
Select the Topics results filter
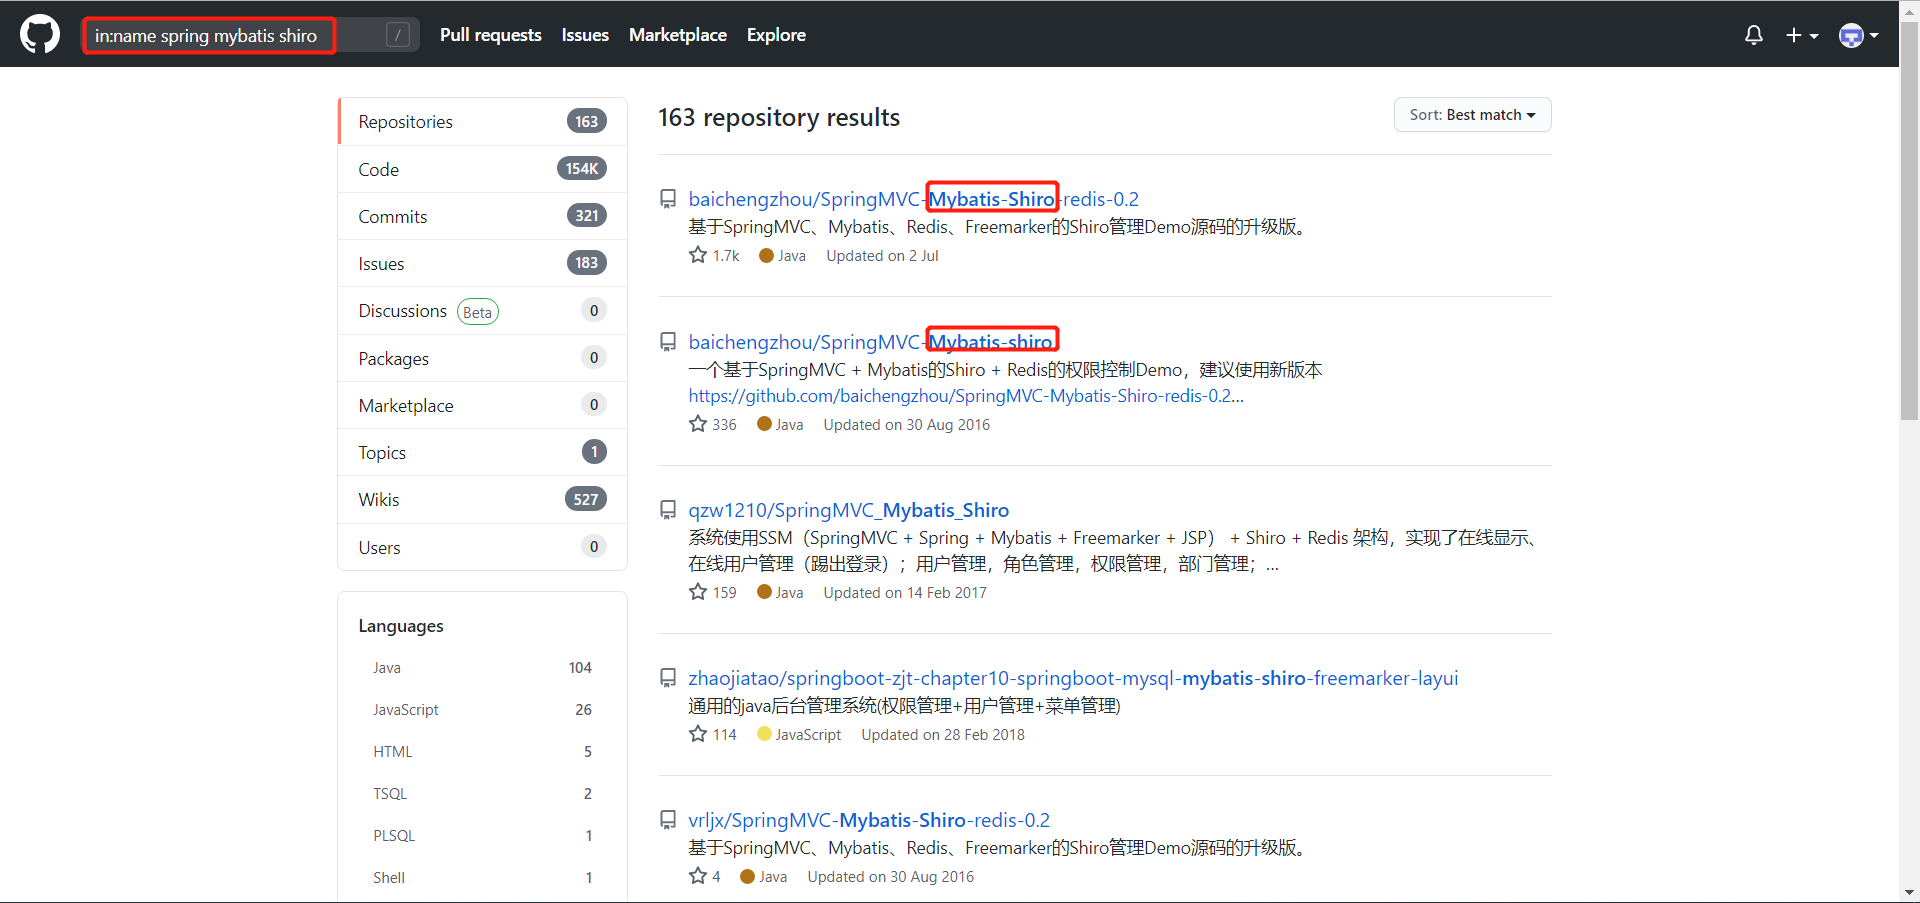(x=483, y=452)
